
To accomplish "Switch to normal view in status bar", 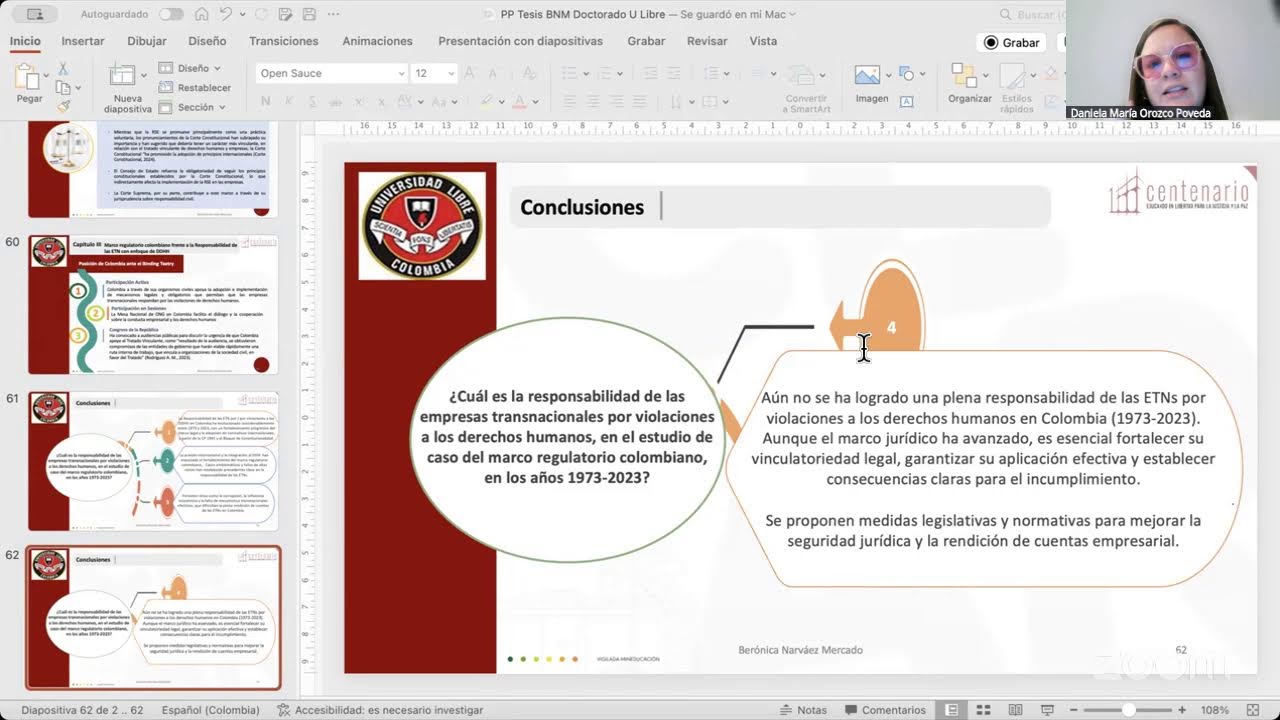I will coord(952,710).
